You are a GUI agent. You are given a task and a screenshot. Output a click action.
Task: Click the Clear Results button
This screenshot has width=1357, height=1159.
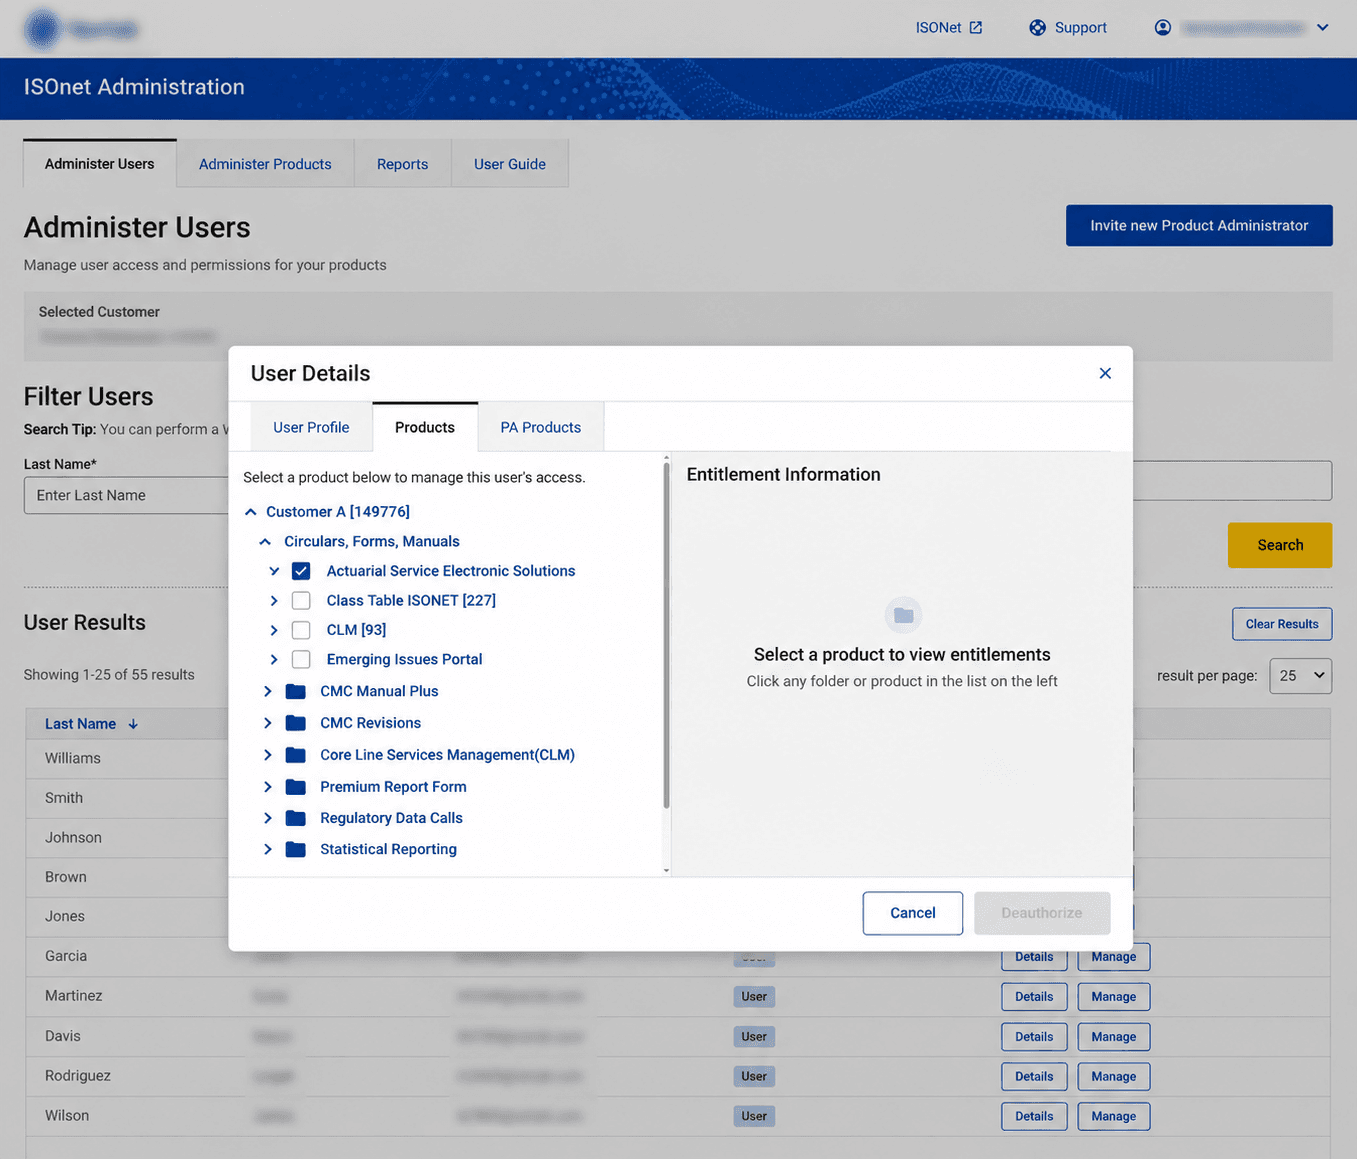click(1282, 624)
